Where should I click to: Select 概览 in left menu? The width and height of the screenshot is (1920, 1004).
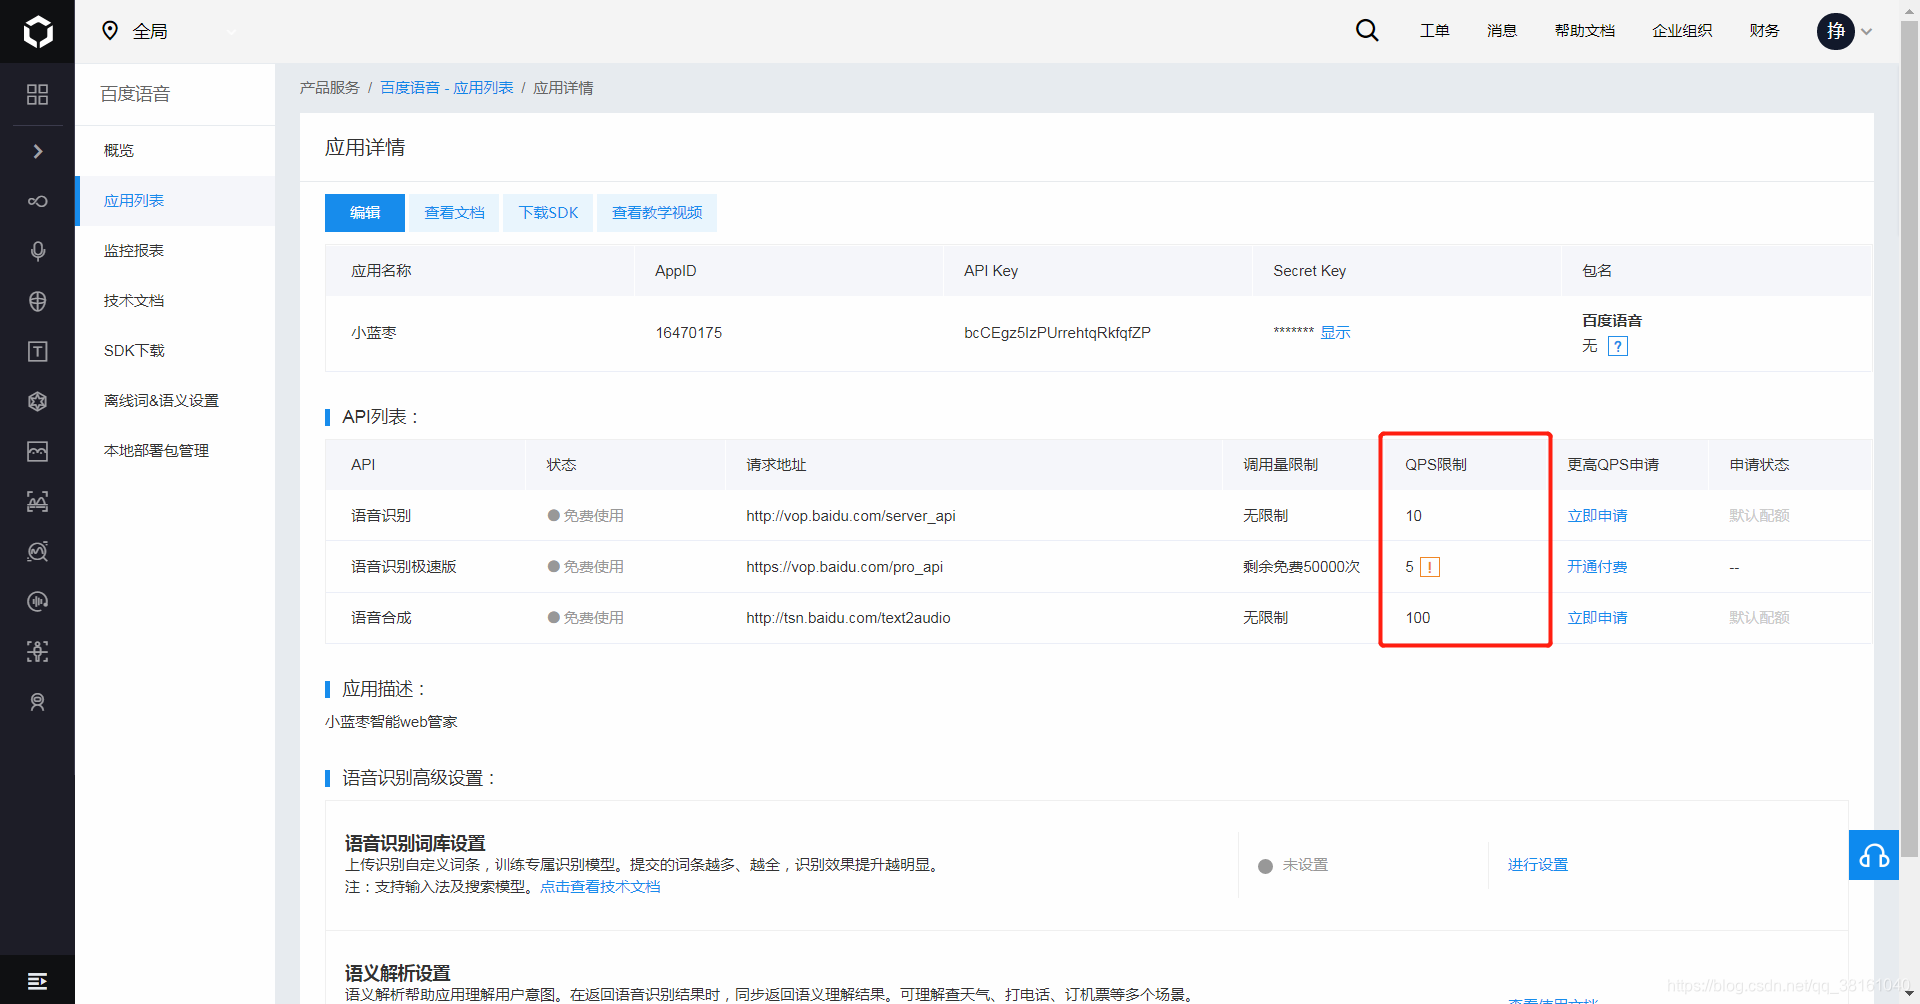click(175, 151)
